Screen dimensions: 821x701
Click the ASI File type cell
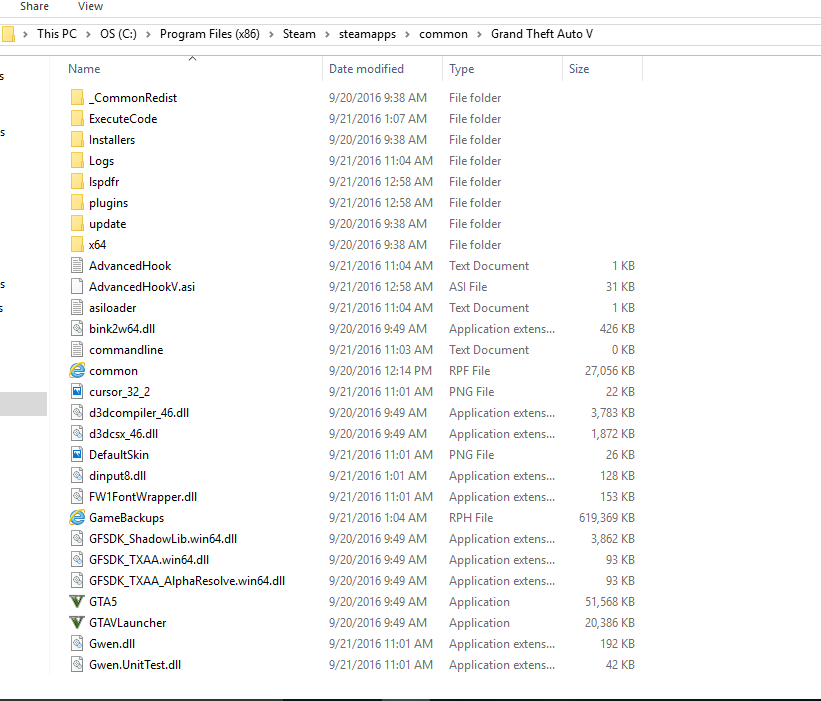pos(468,287)
